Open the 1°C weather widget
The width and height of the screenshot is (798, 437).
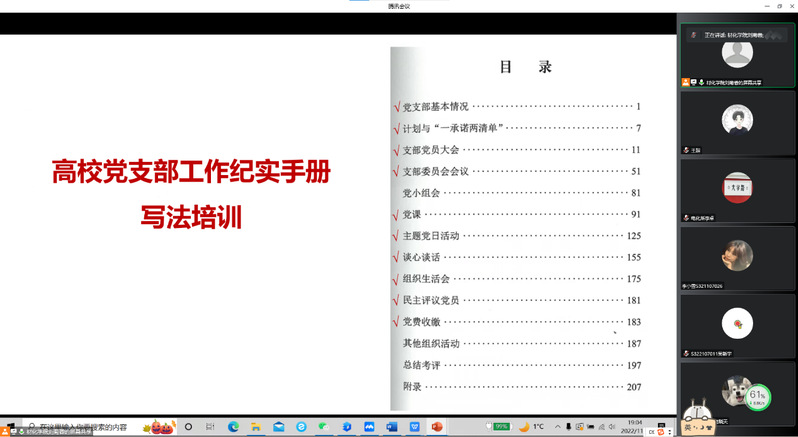[x=532, y=426]
